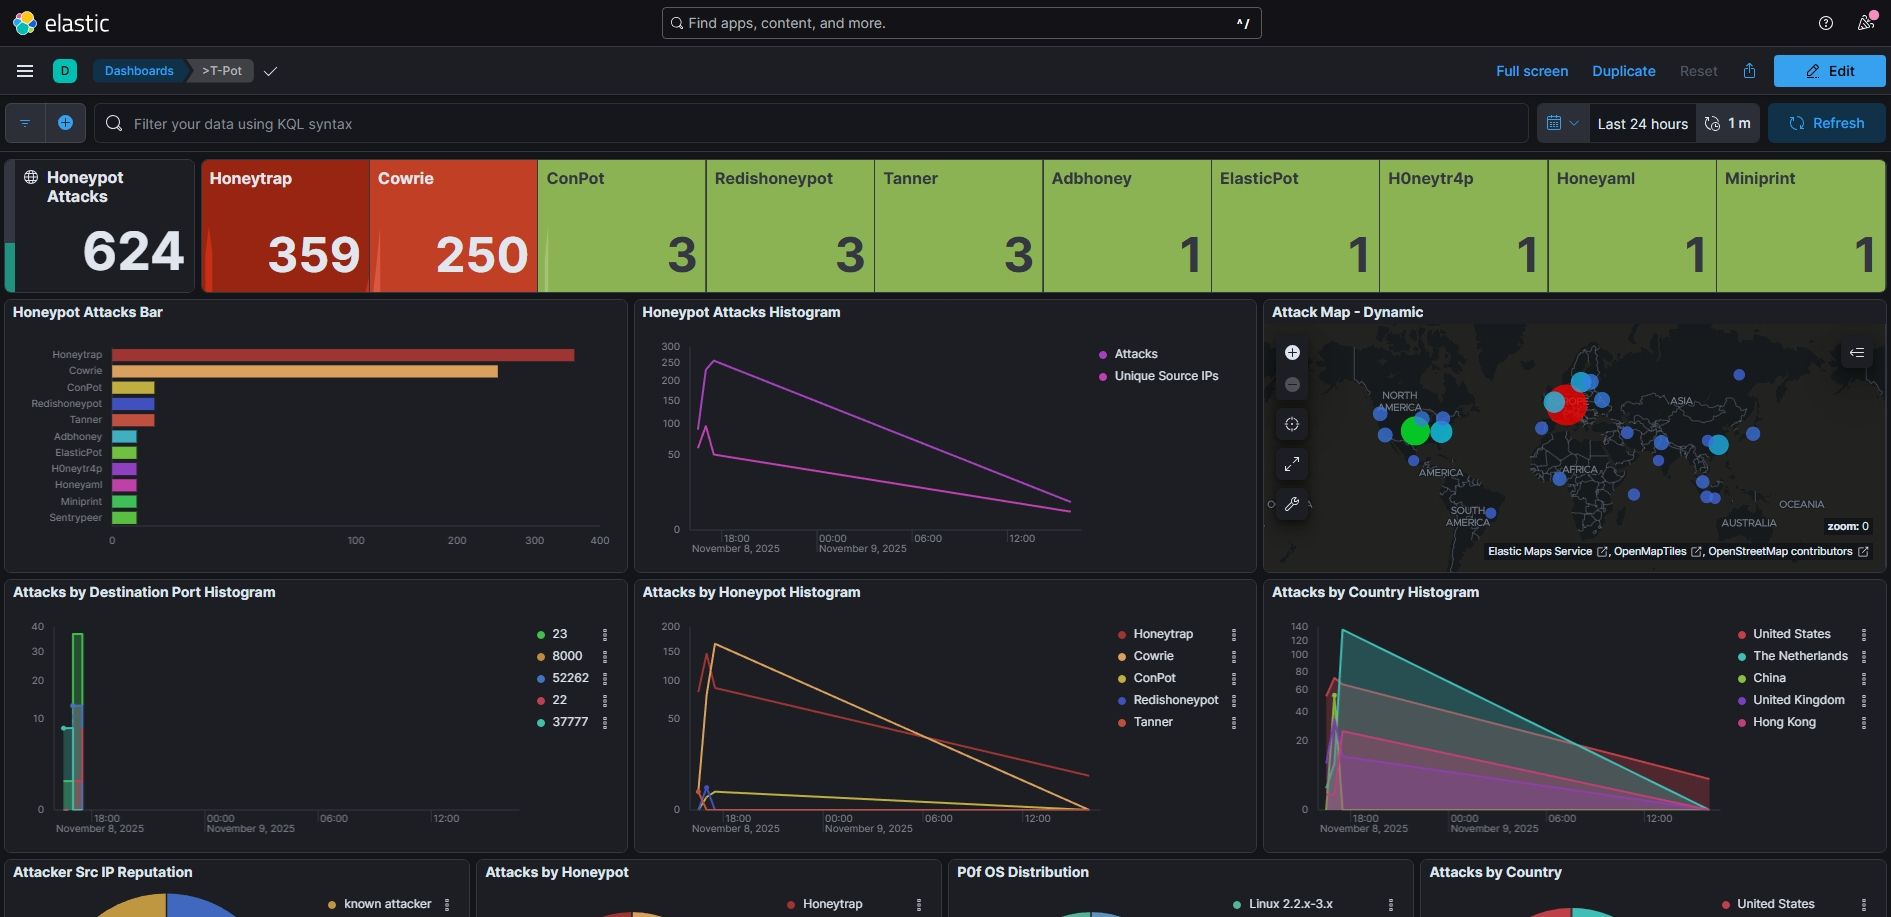Toggle United States series in country histogram
The height and width of the screenshot is (917, 1891).
click(1791, 634)
